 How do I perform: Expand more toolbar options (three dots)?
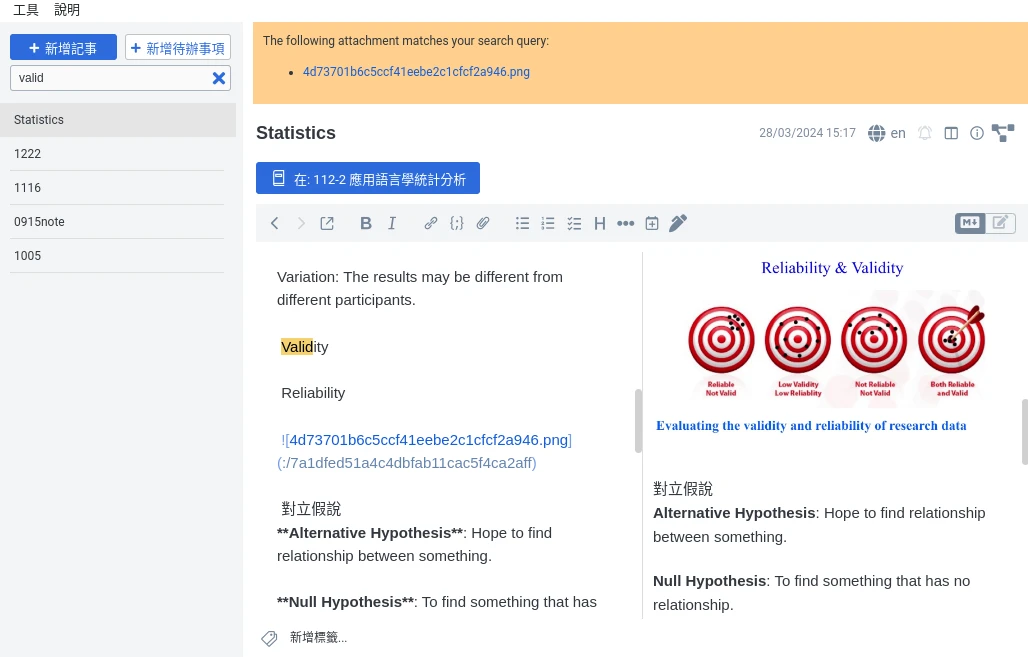626,223
